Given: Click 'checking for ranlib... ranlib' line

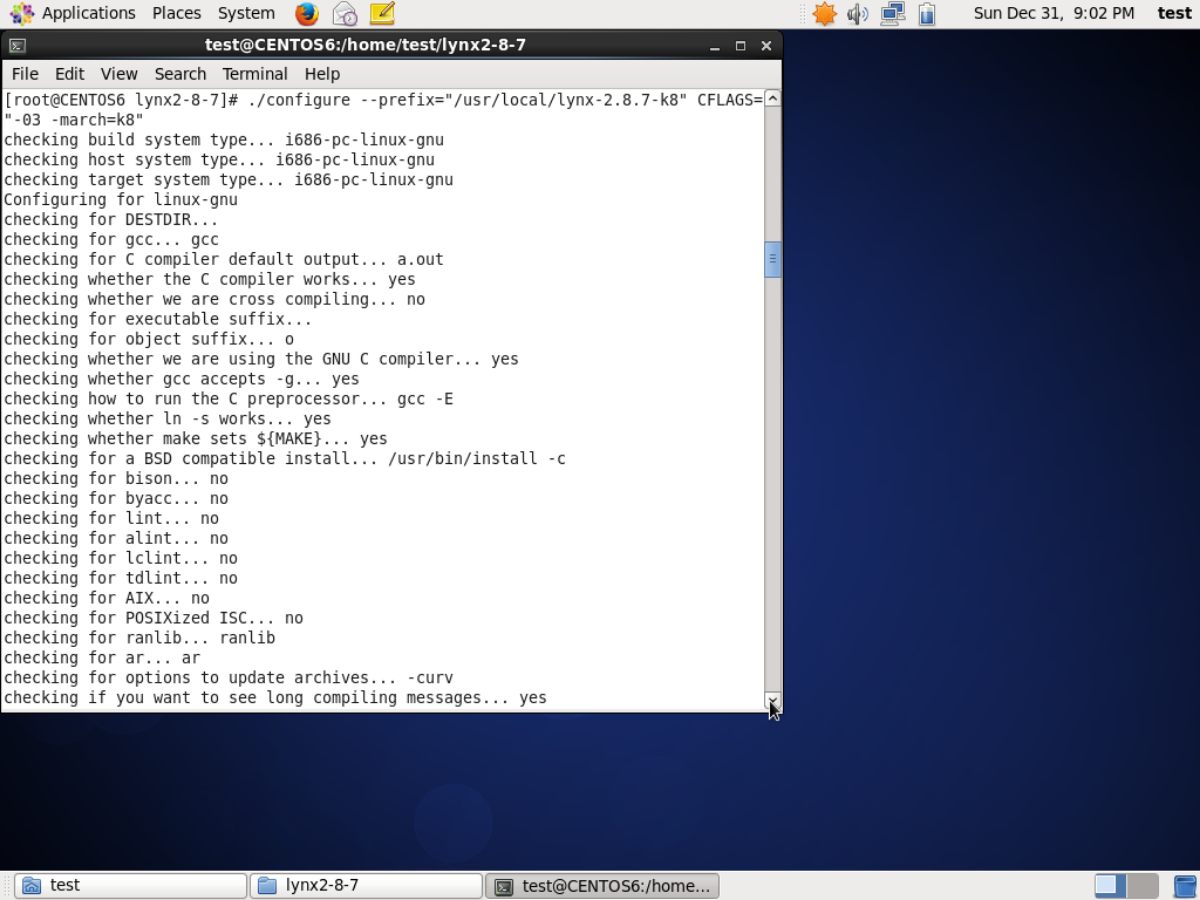Looking at the screenshot, I should click(139, 638).
